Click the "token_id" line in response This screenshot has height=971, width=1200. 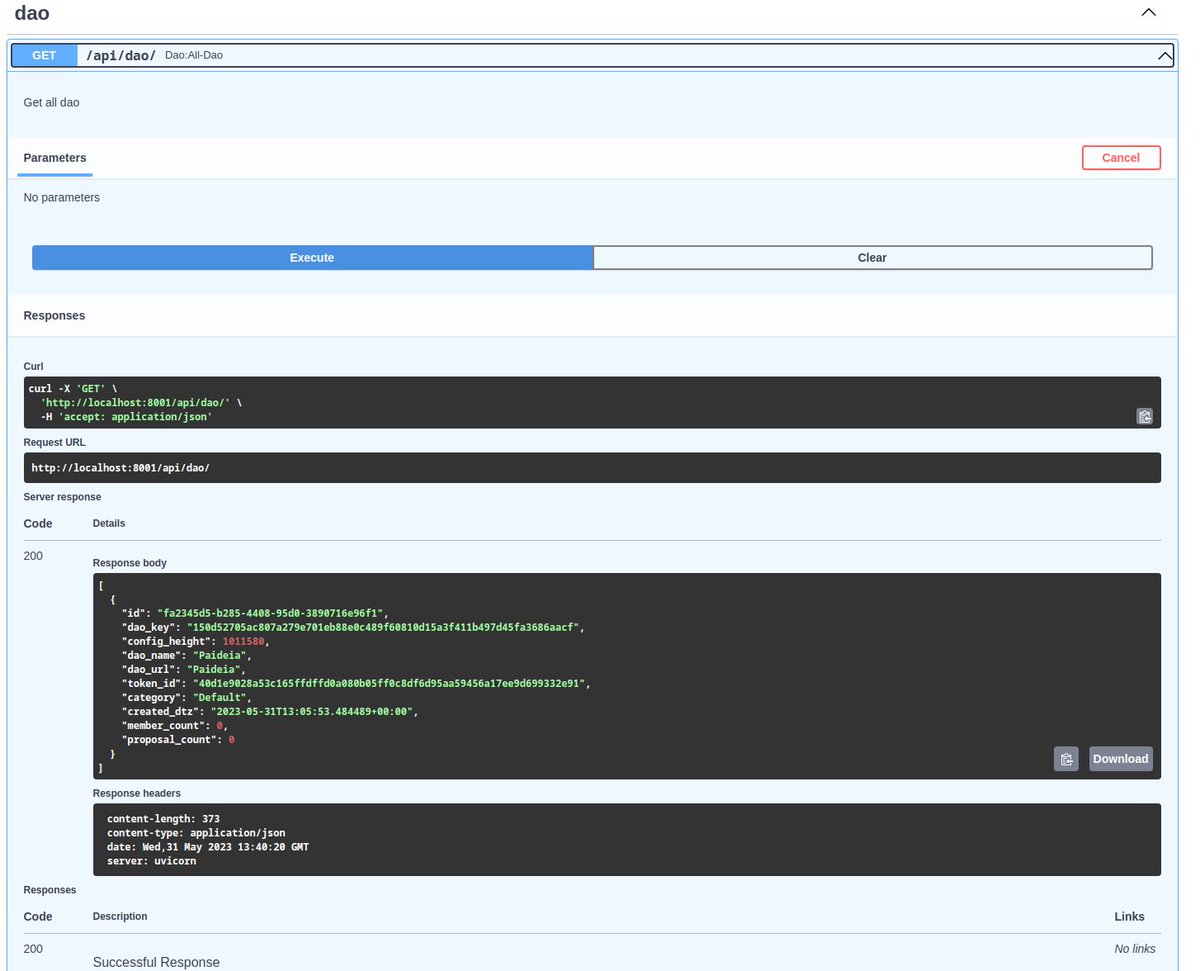[x=356, y=684]
